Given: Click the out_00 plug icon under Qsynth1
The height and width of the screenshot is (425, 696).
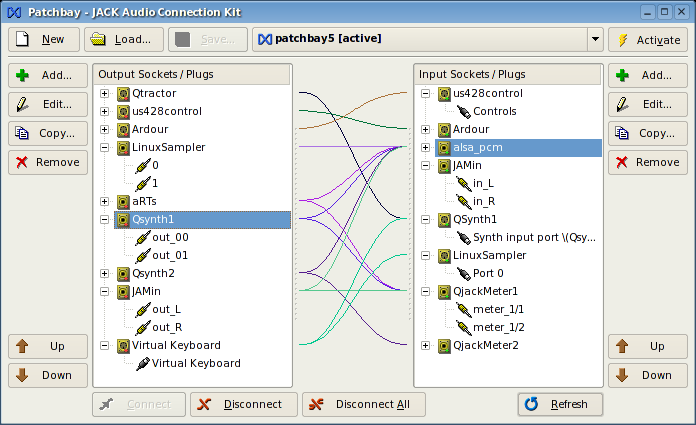Looking at the screenshot, I should (x=142, y=238).
